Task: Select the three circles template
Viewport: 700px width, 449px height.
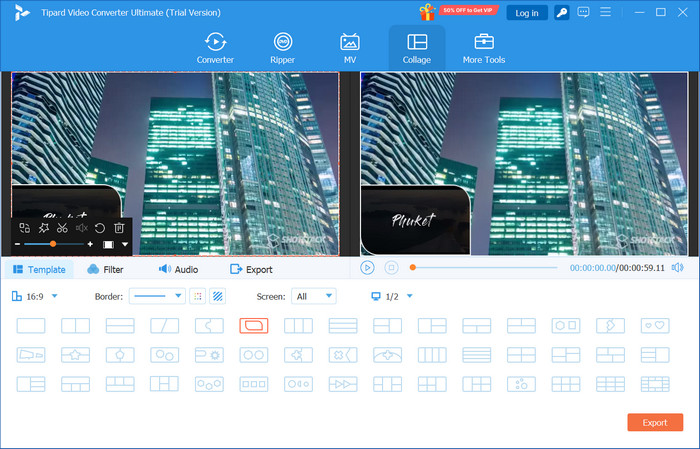Action: pyautogui.click(x=209, y=384)
